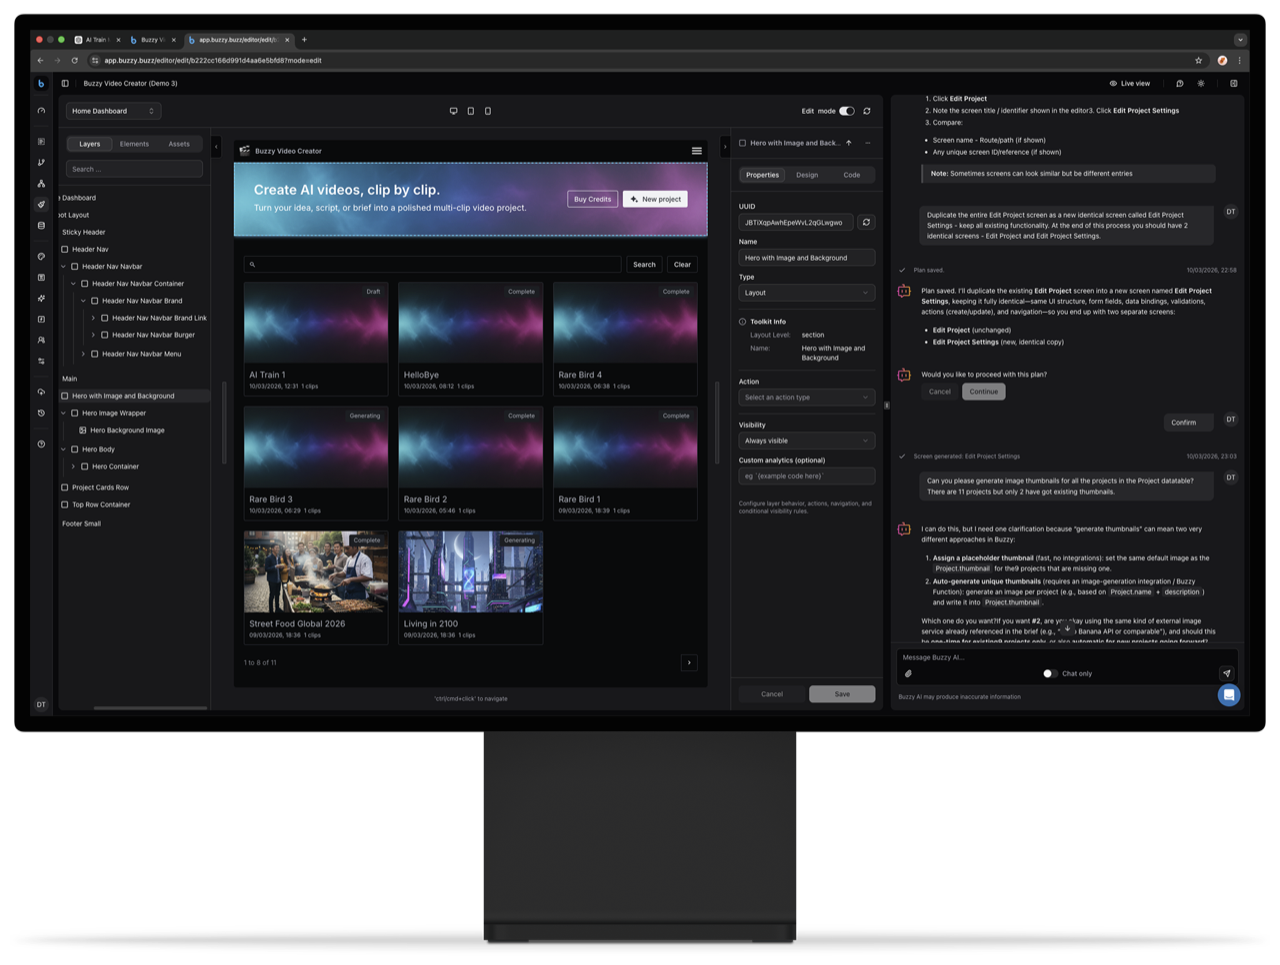Click Save in the properties panel
The image size is (1280, 965).
(842, 694)
